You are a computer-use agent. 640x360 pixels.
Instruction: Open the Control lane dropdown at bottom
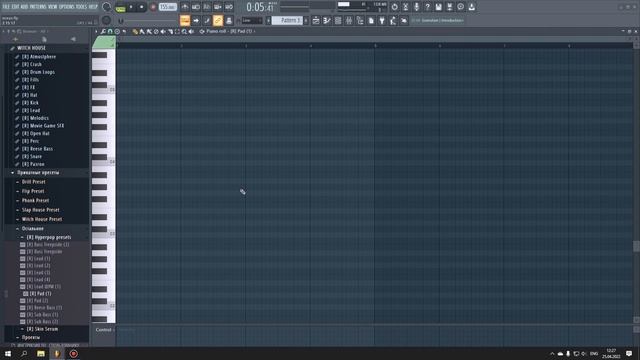click(104, 330)
